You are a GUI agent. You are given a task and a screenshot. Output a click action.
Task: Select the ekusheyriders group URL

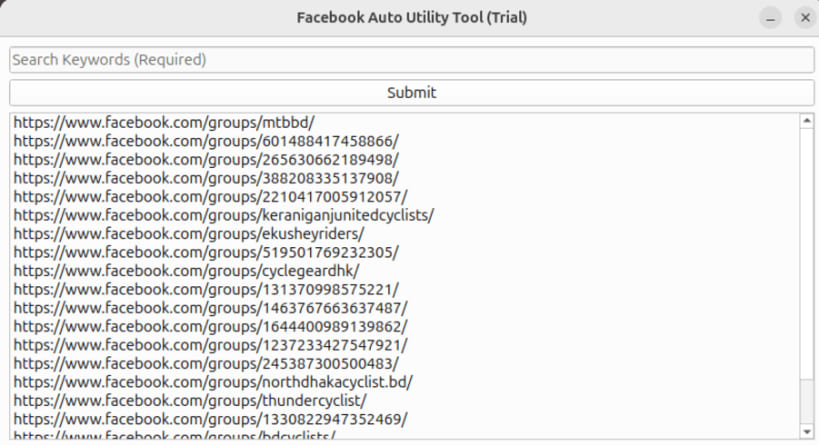point(189,234)
